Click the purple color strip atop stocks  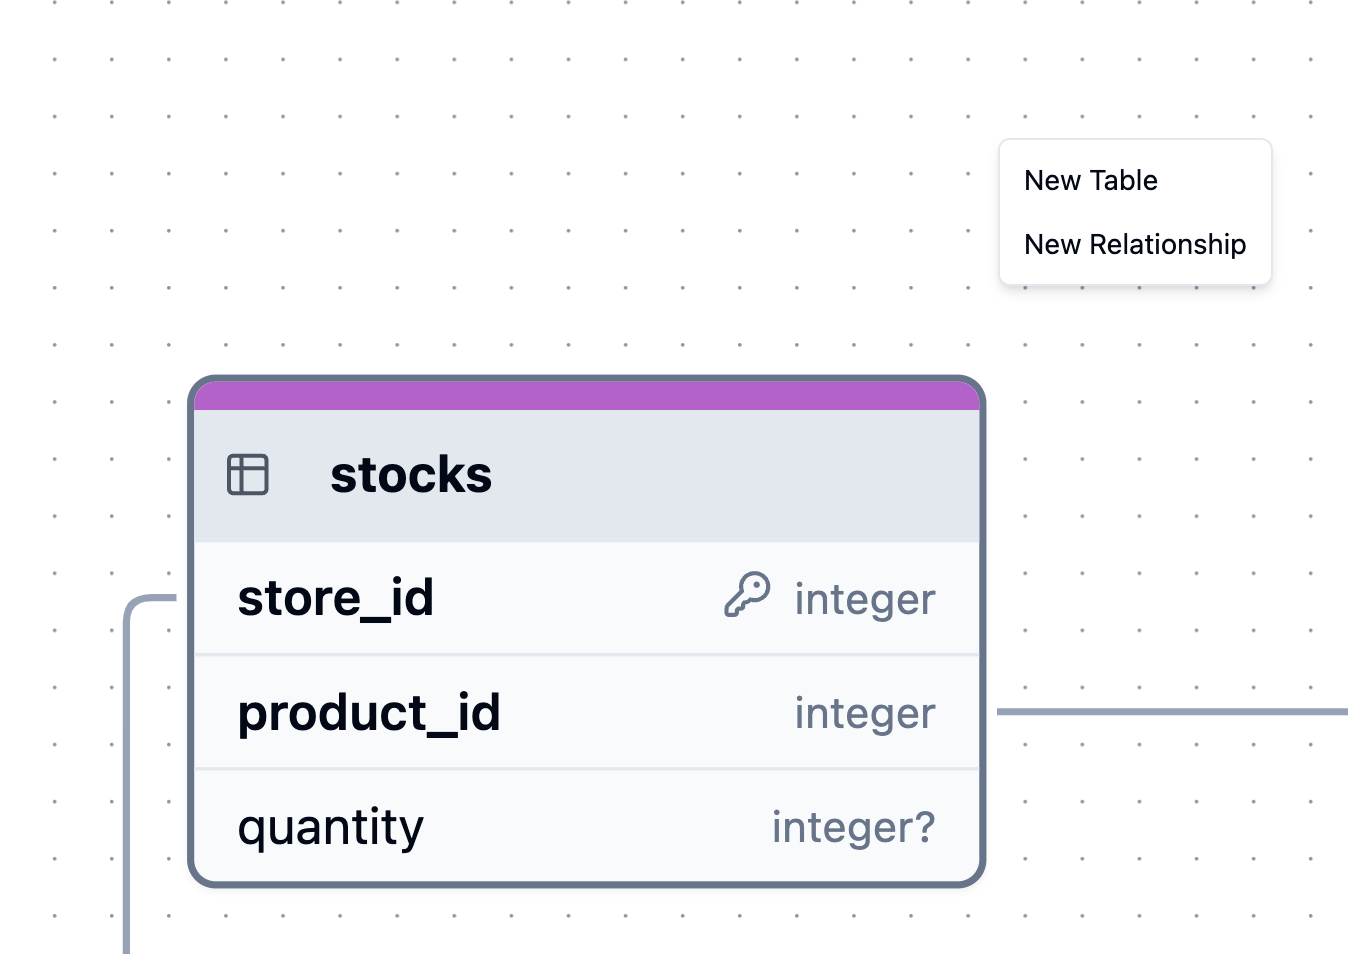click(x=587, y=395)
